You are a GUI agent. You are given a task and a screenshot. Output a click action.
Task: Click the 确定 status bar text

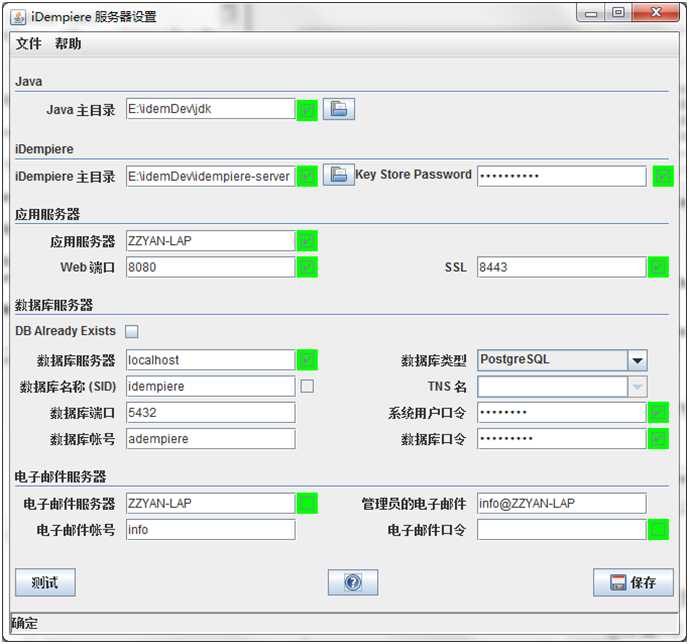coord(25,623)
